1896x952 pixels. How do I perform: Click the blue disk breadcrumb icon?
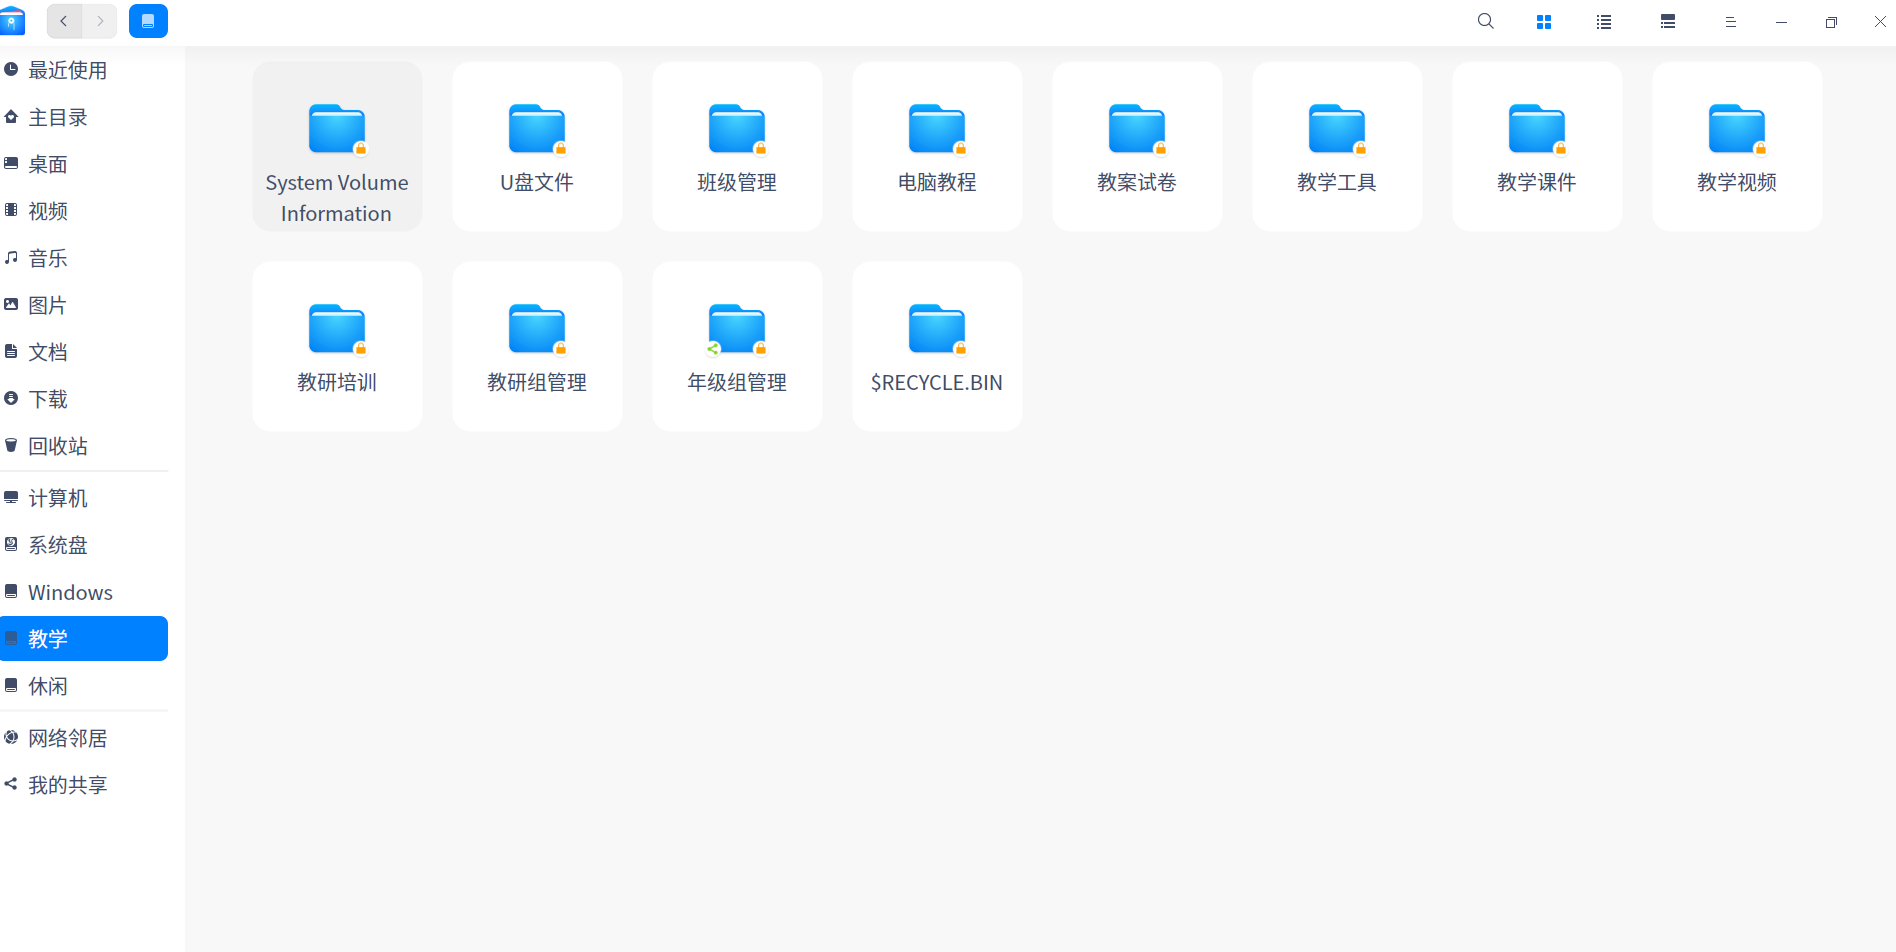(148, 21)
